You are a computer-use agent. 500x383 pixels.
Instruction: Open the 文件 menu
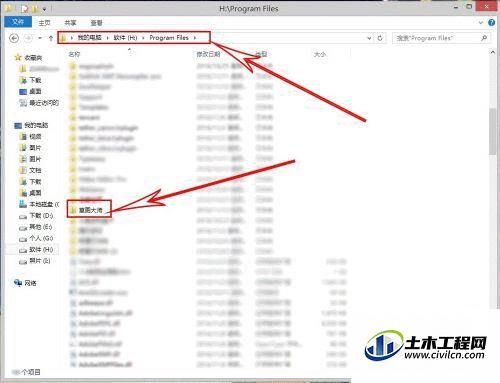pos(18,22)
